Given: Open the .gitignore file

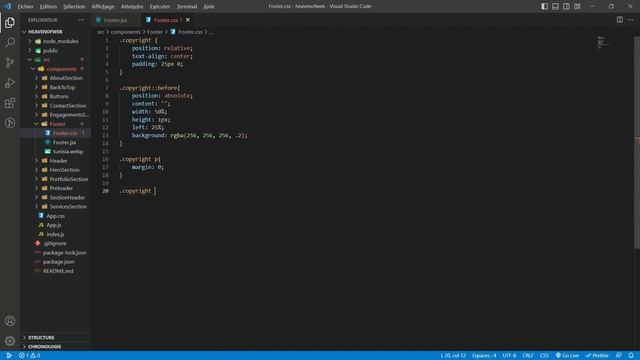Looking at the screenshot, I should point(56,243).
